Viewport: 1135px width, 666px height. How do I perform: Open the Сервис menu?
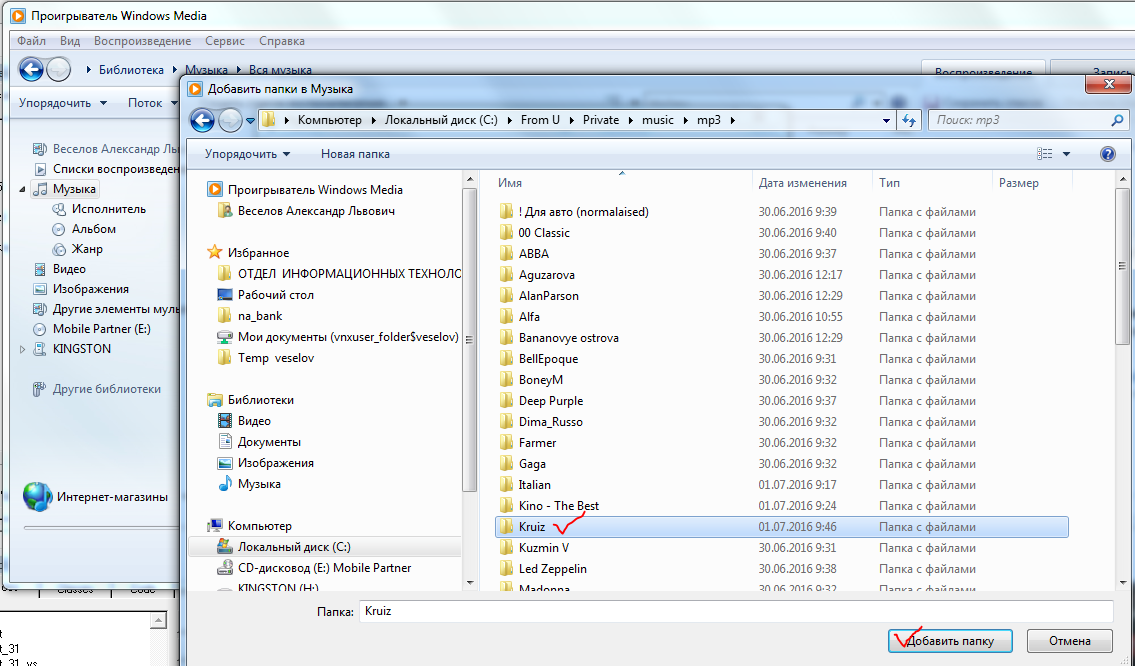224,41
